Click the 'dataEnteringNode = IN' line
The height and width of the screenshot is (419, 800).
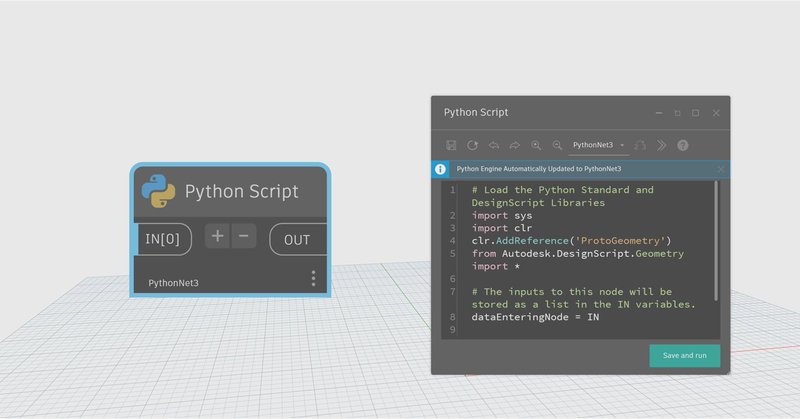tap(535, 317)
